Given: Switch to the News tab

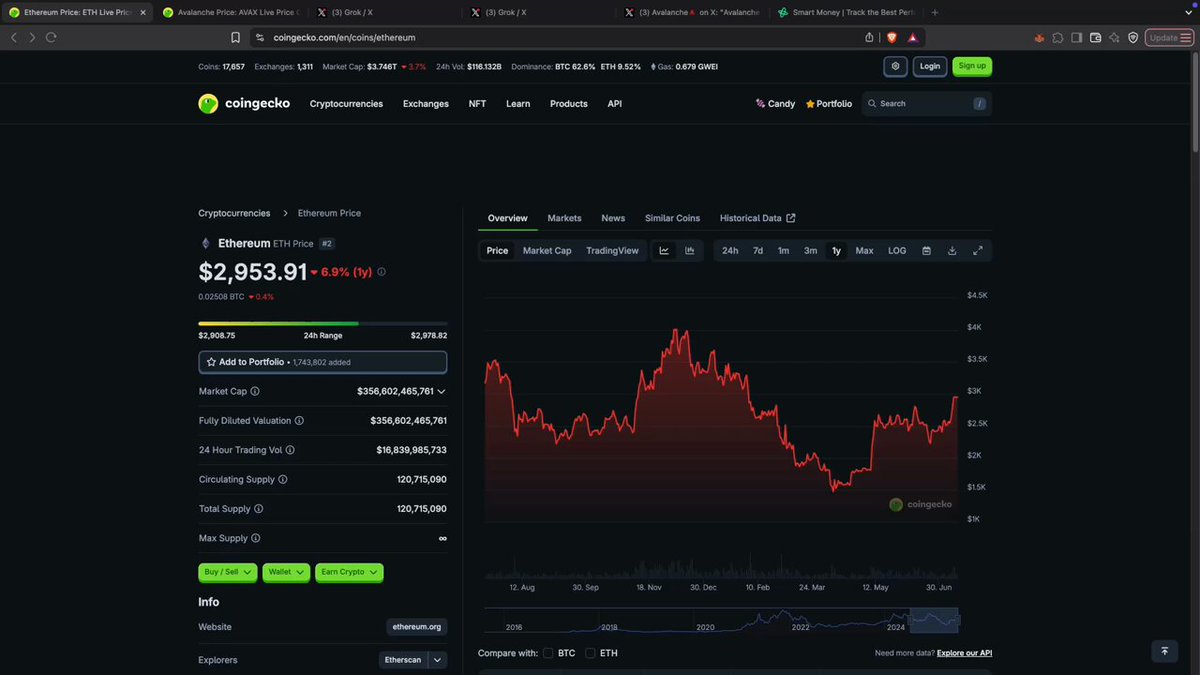Looking at the screenshot, I should [x=613, y=218].
